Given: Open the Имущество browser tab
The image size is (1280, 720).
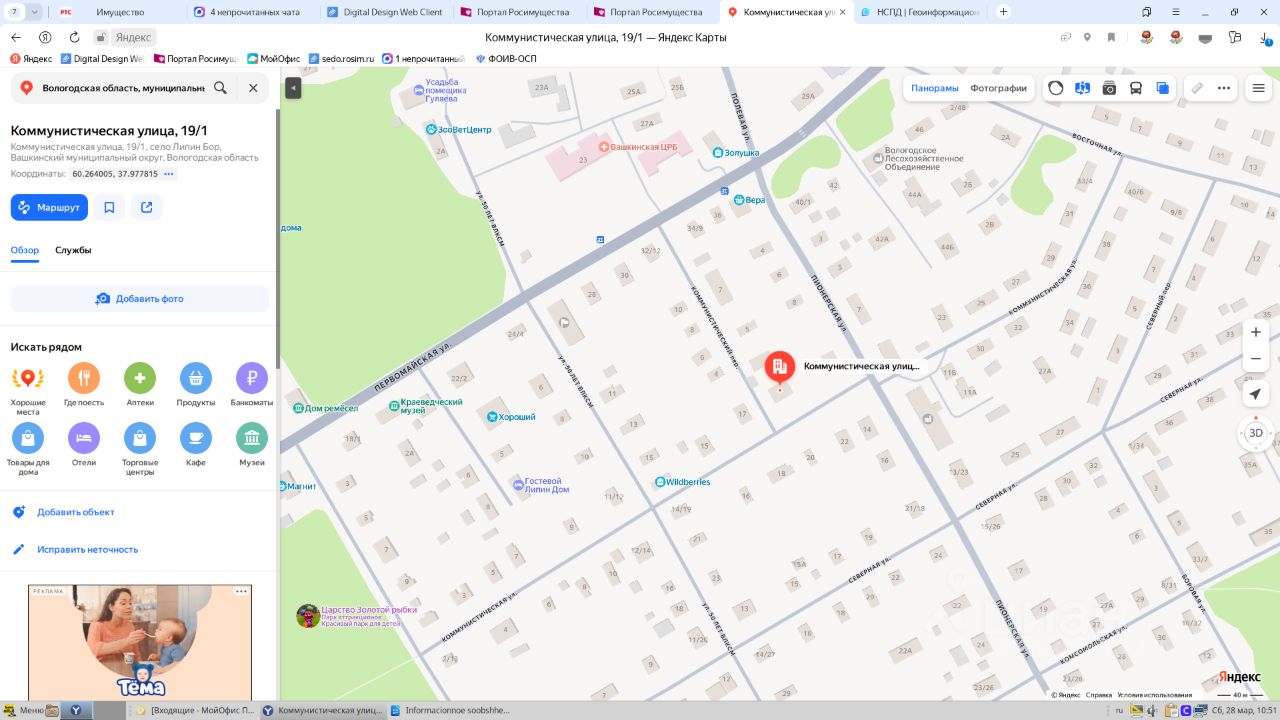Looking at the screenshot, I should point(119,12).
